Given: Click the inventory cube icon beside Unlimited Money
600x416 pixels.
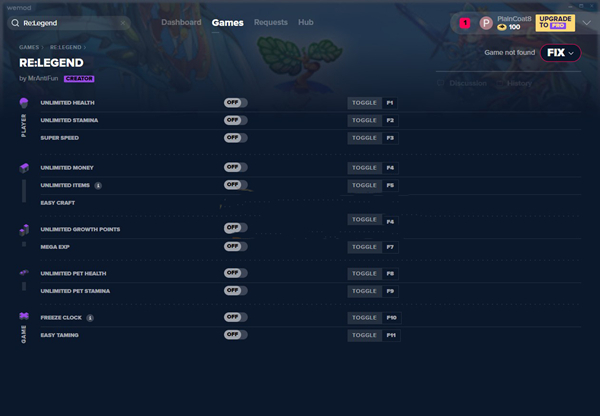Looking at the screenshot, I should click(x=24, y=168).
